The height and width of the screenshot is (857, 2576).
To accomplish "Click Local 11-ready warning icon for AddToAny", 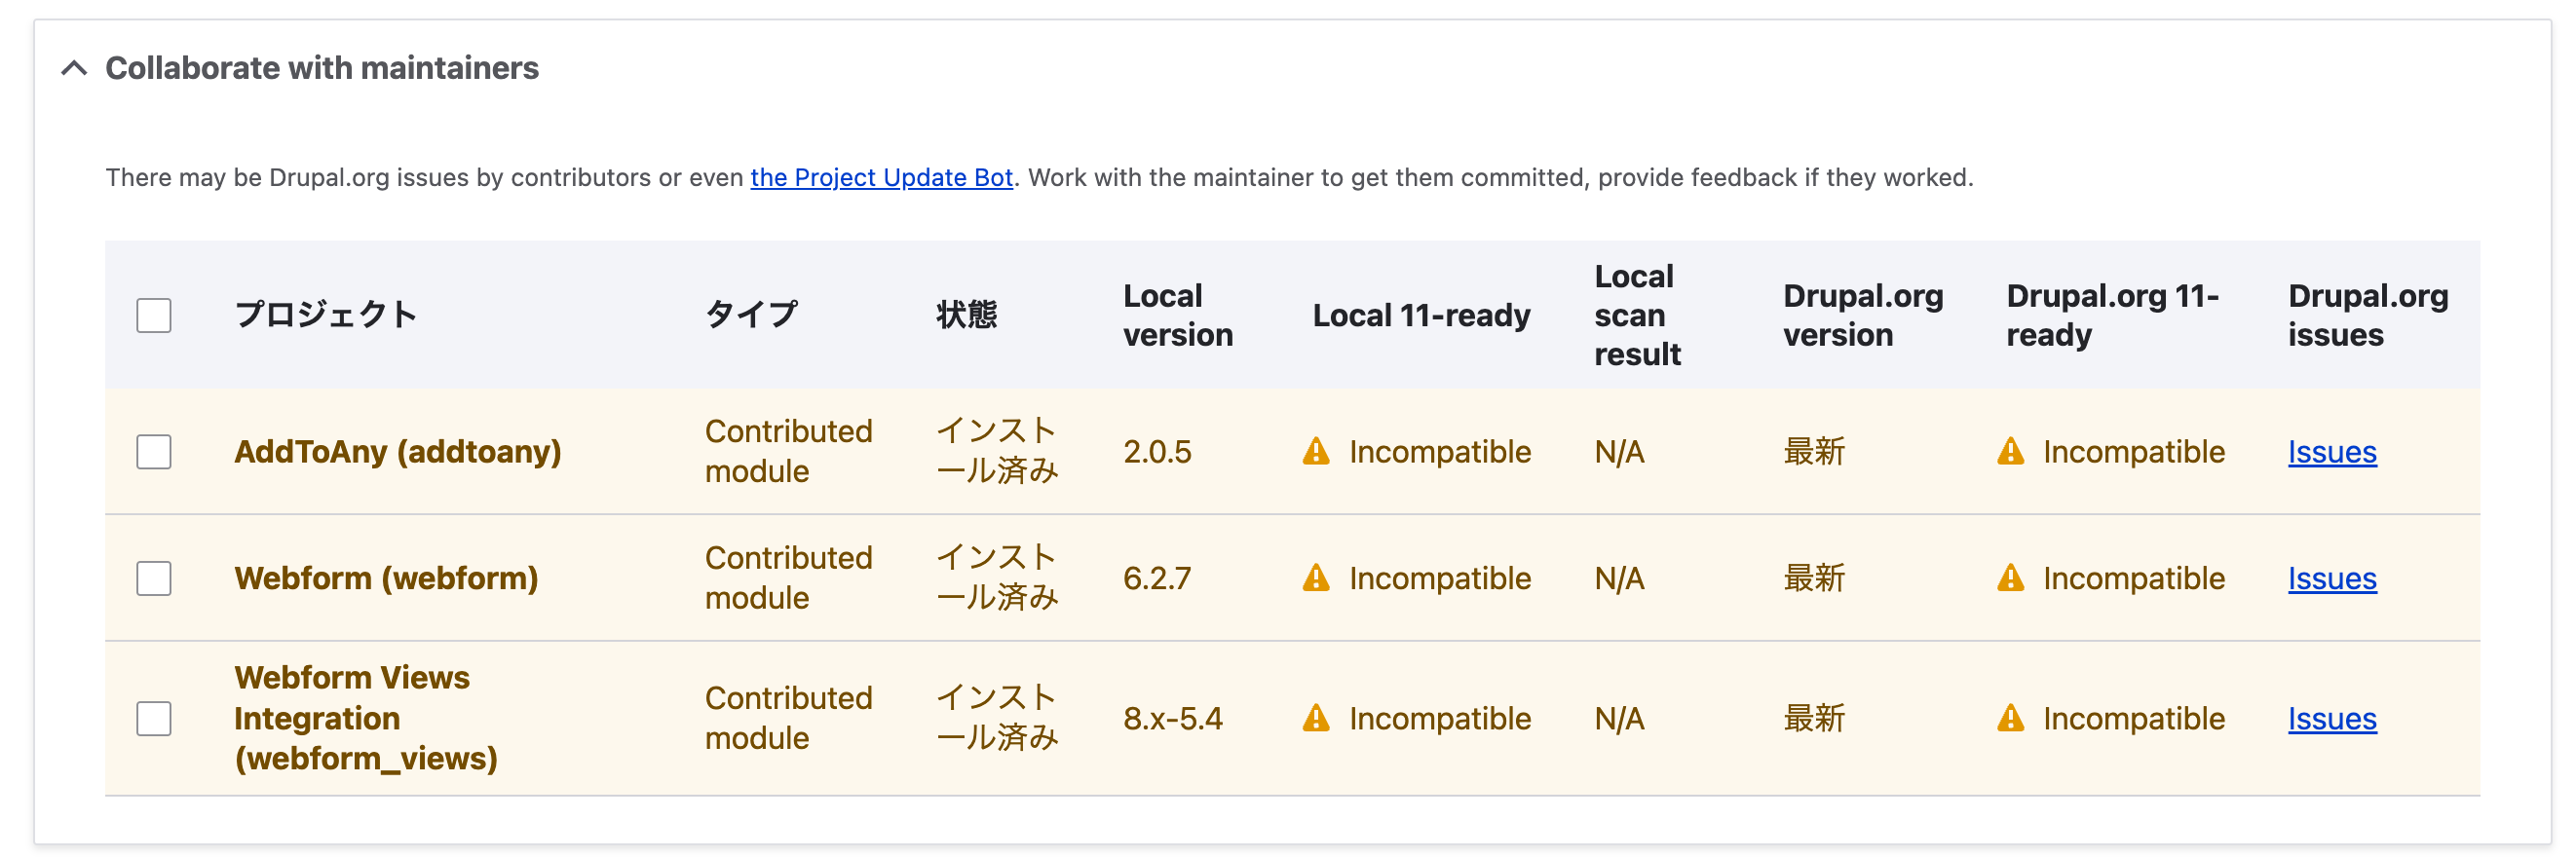I will point(1316,452).
